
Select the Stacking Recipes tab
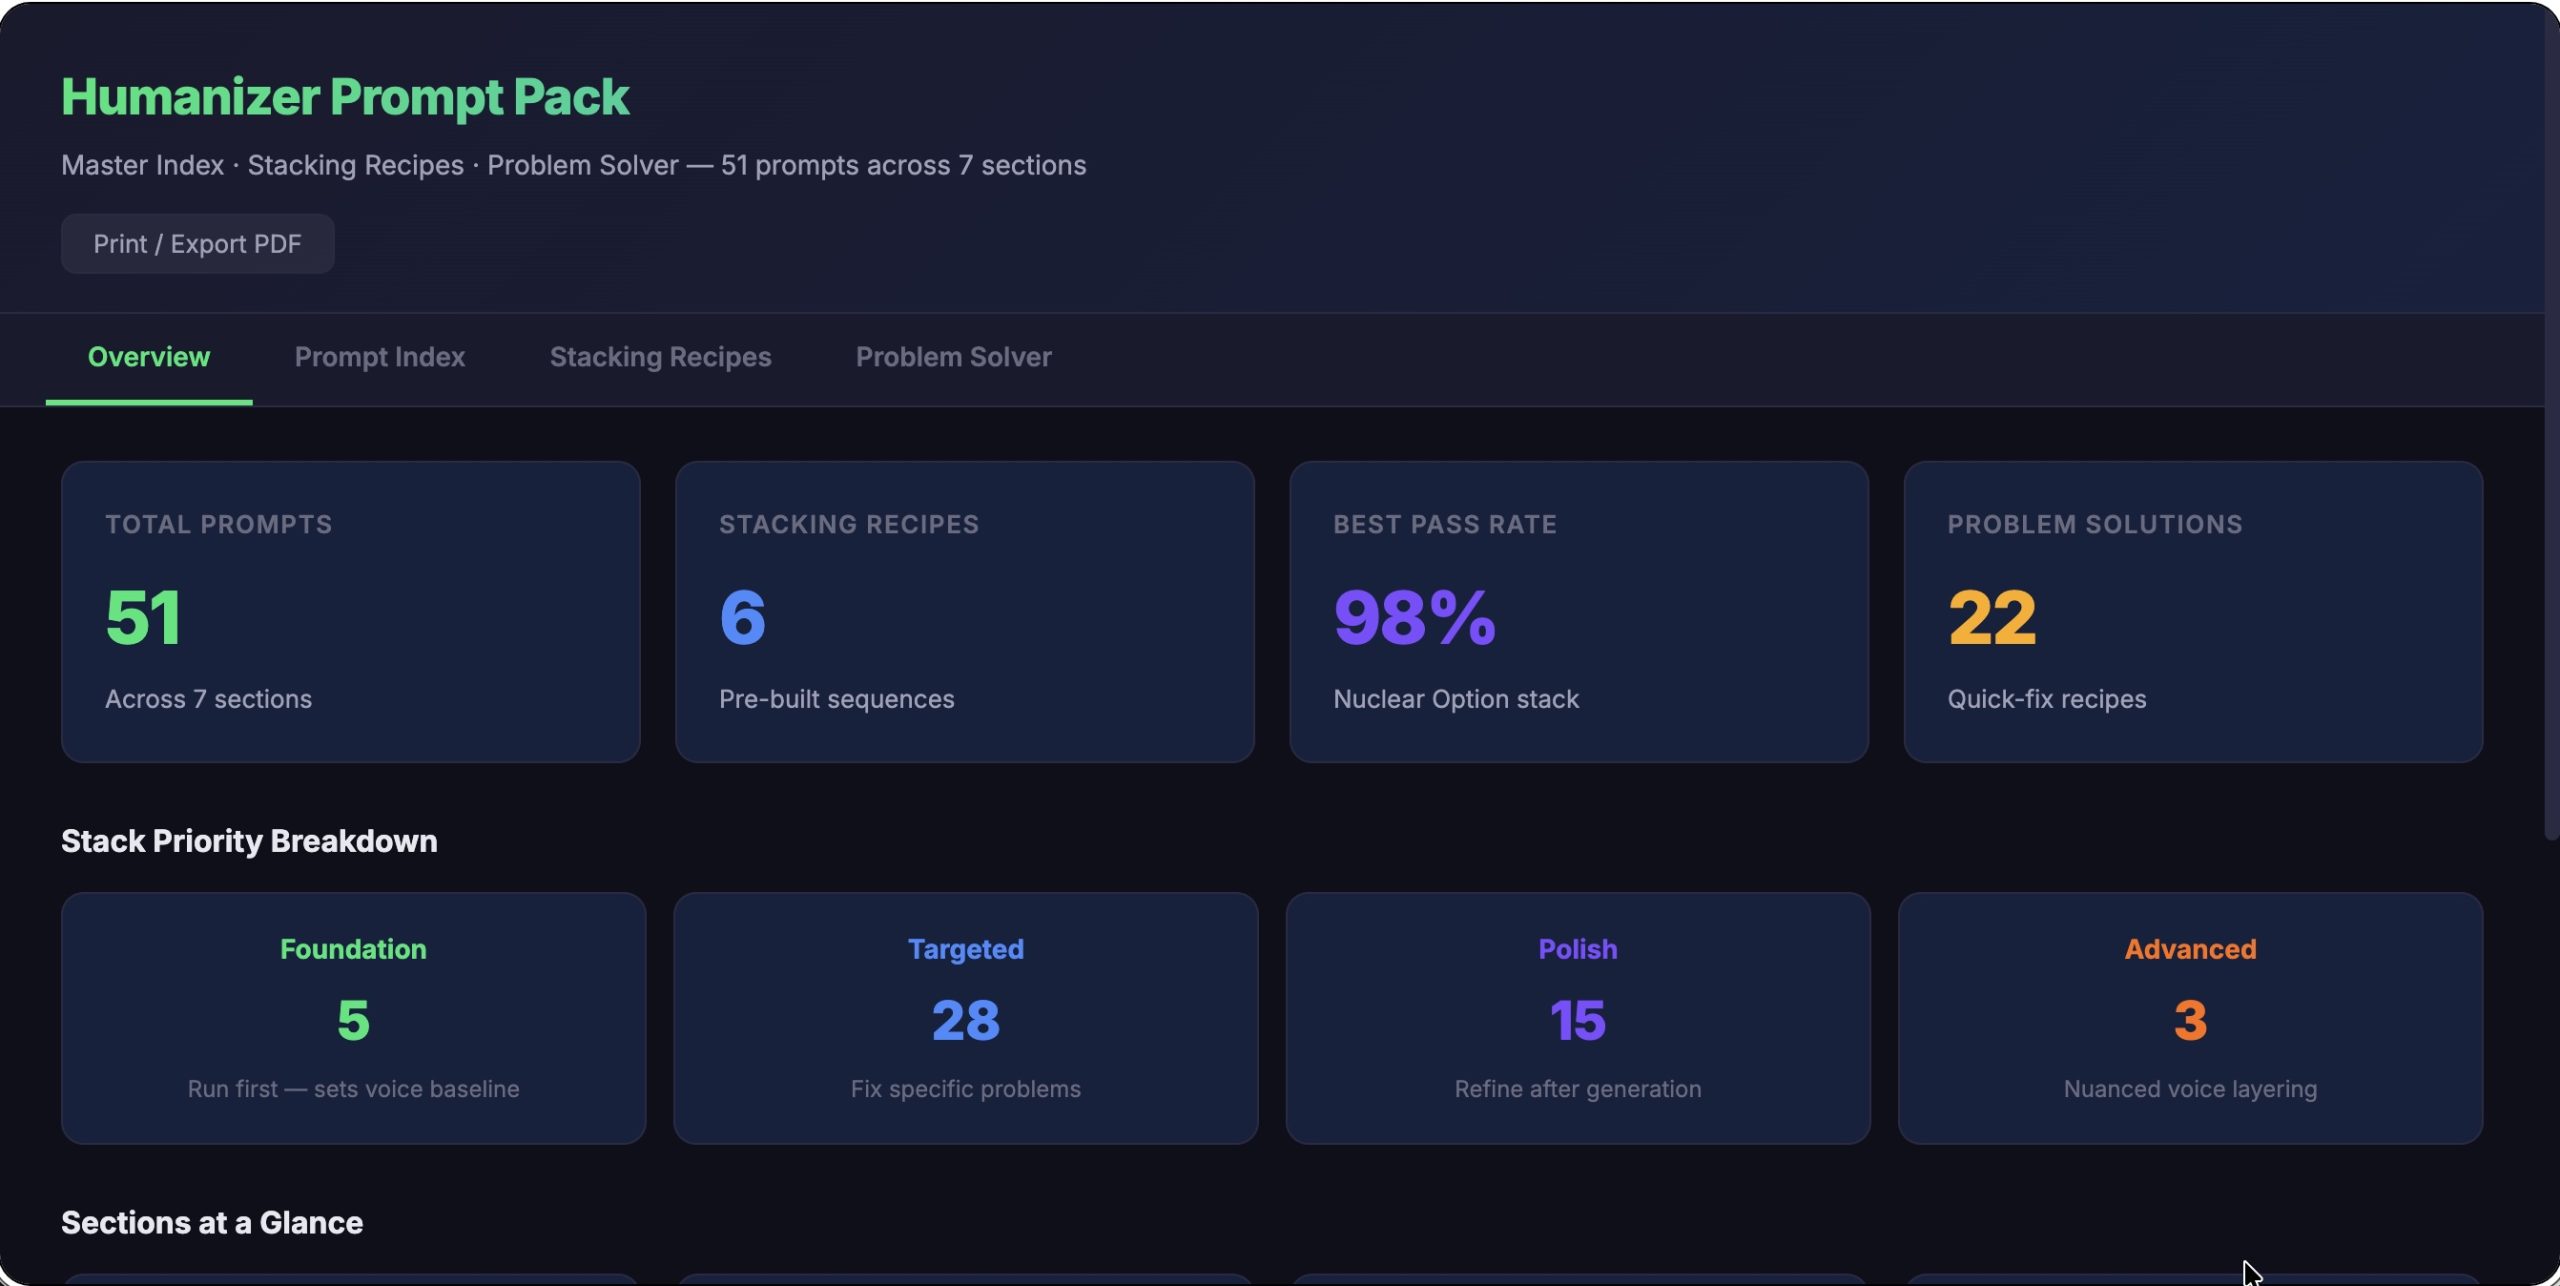coord(660,357)
